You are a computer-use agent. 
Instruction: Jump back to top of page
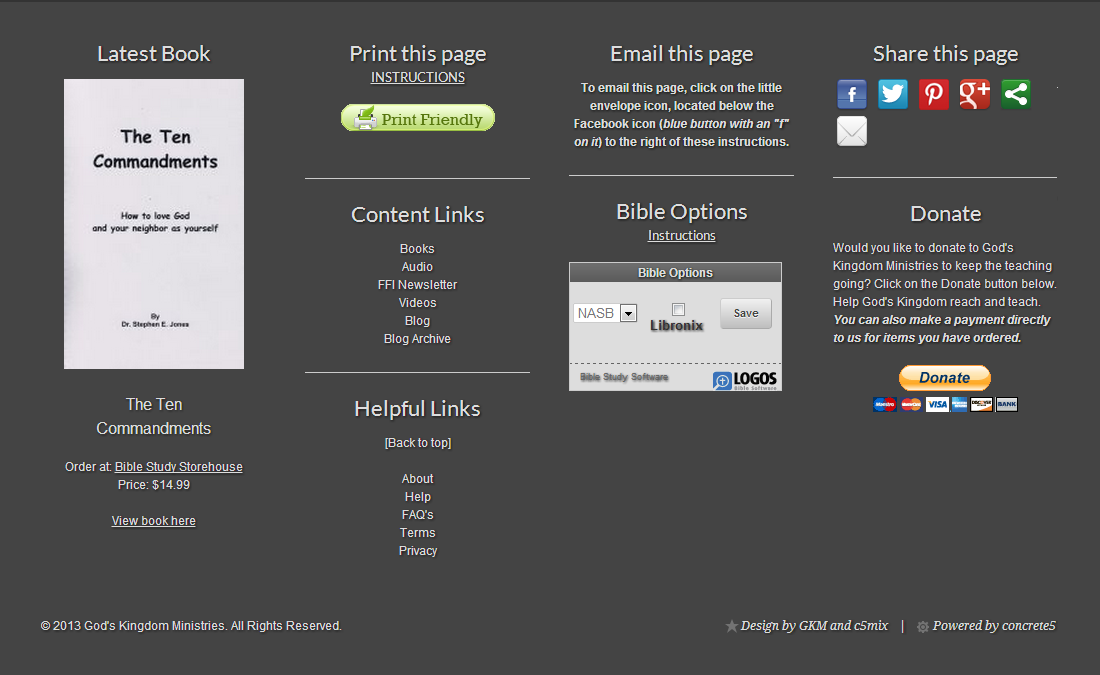[x=417, y=443]
